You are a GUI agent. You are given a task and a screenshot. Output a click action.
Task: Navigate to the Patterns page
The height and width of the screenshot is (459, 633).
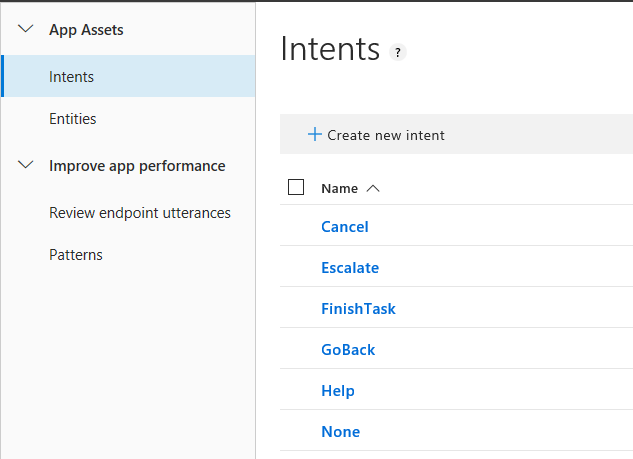click(x=76, y=255)
